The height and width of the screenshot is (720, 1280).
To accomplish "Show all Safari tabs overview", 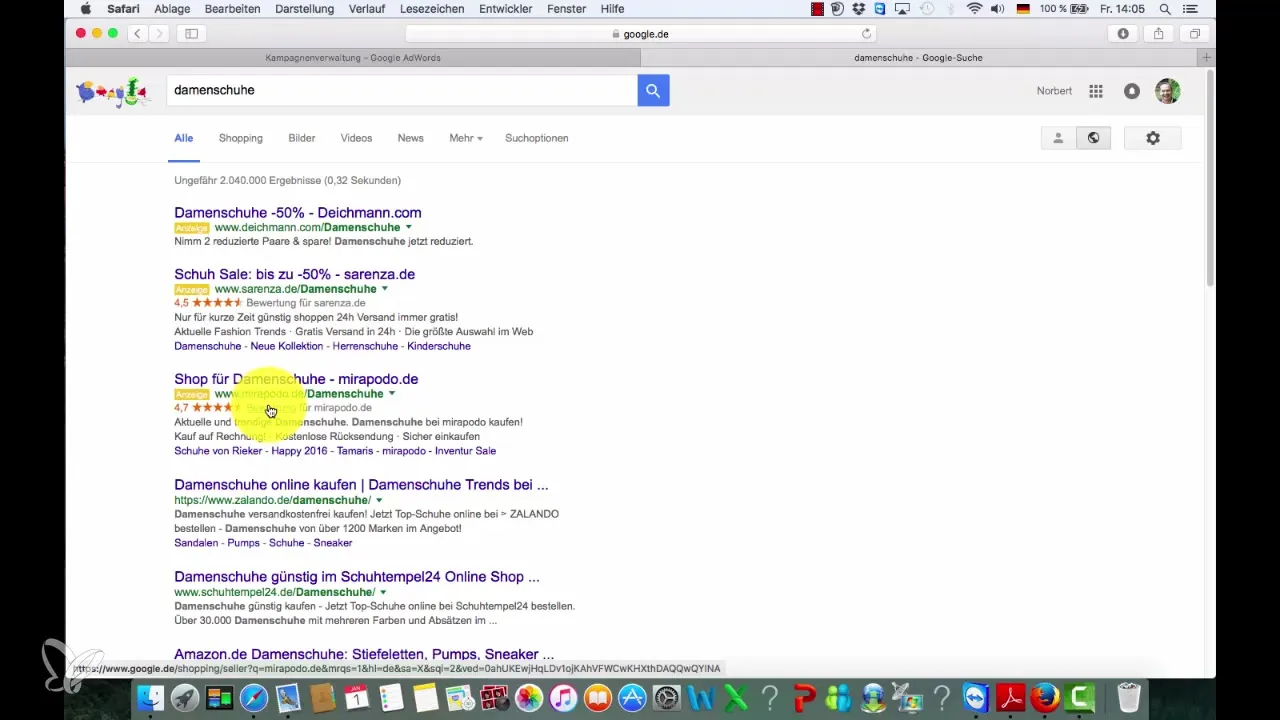I will tap(1195, 33).
